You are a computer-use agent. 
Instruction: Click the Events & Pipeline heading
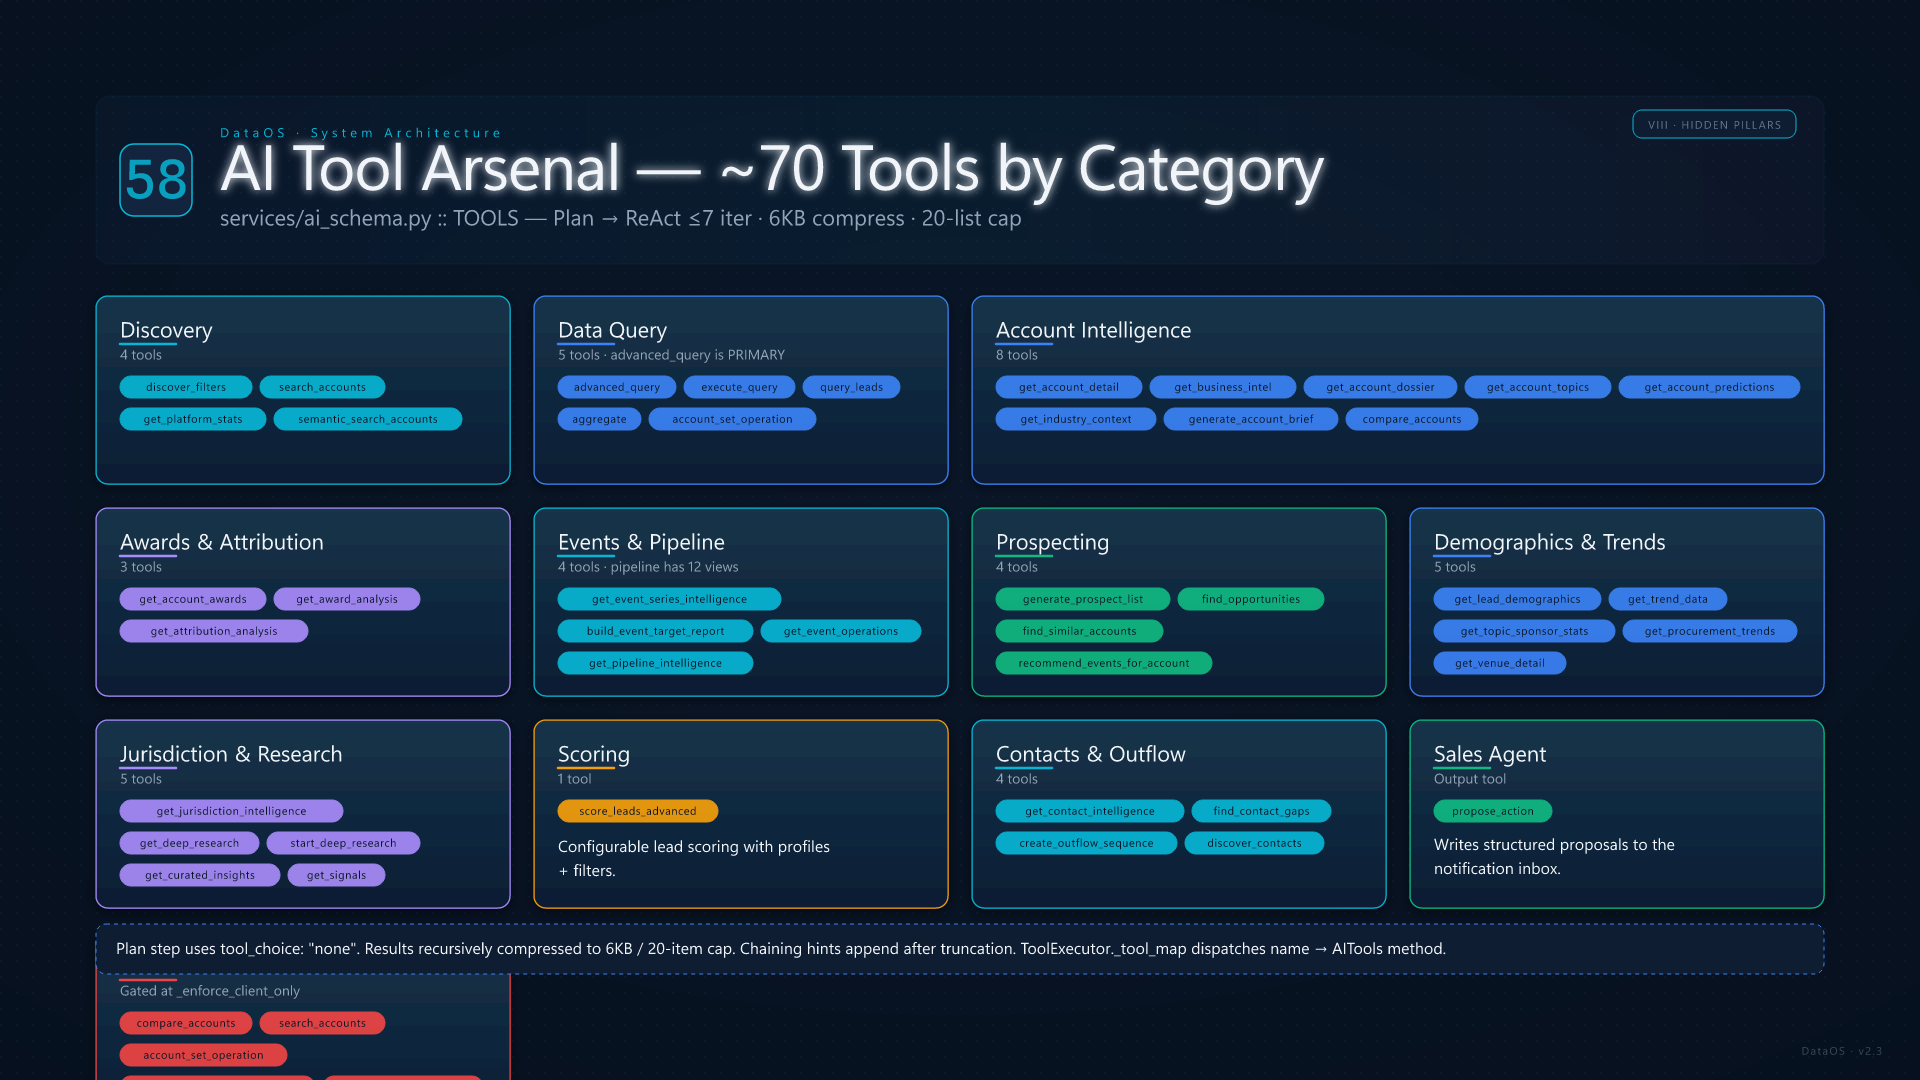tap(641, 542)
